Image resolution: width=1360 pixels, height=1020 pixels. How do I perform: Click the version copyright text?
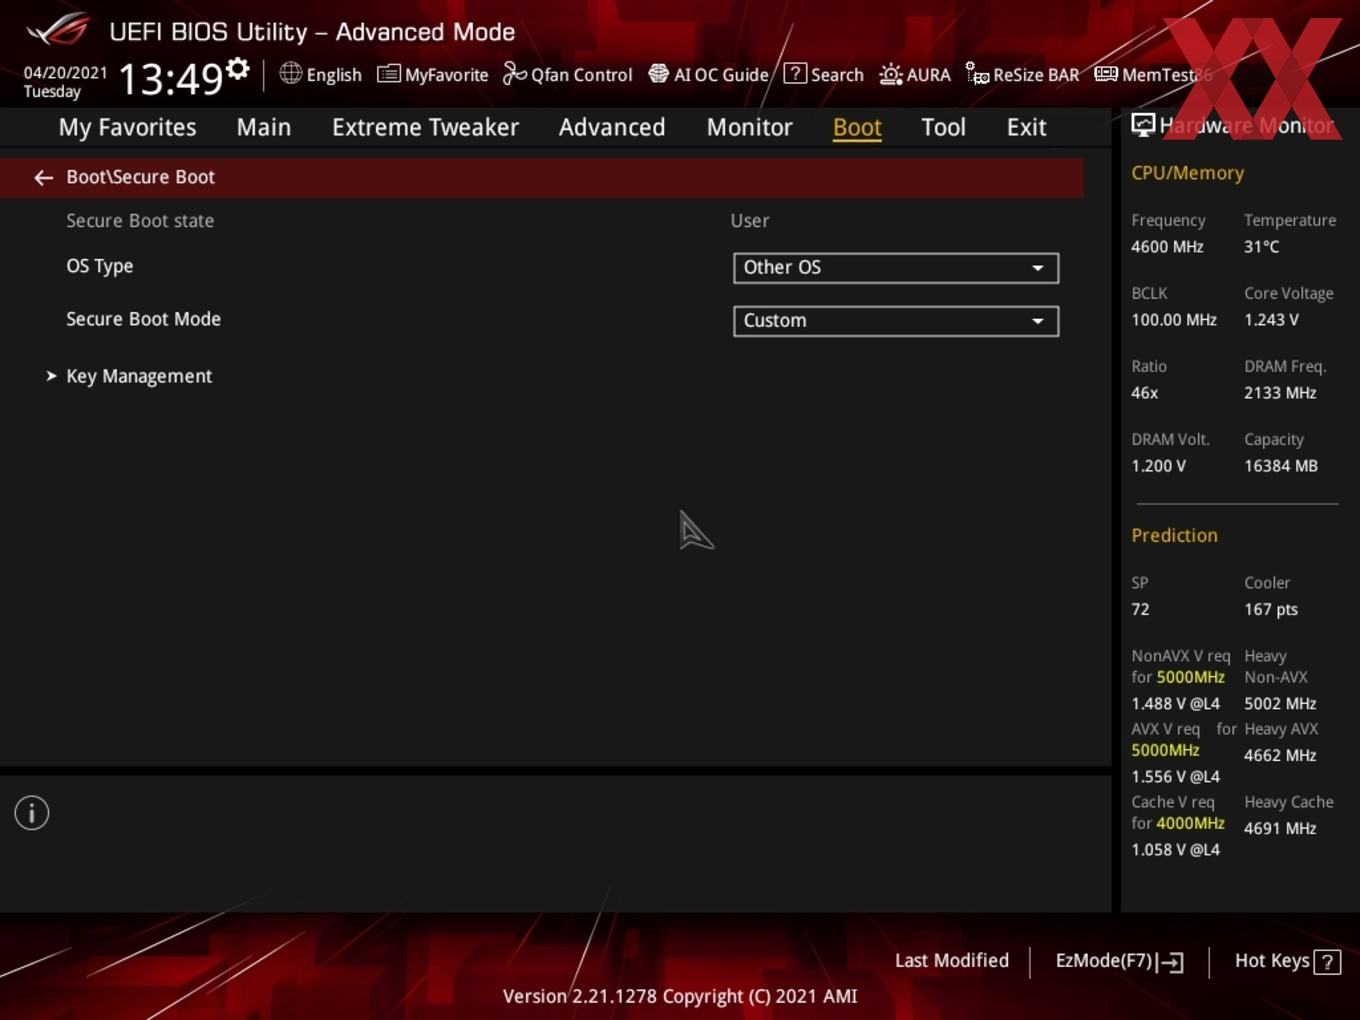coord(680,996)
